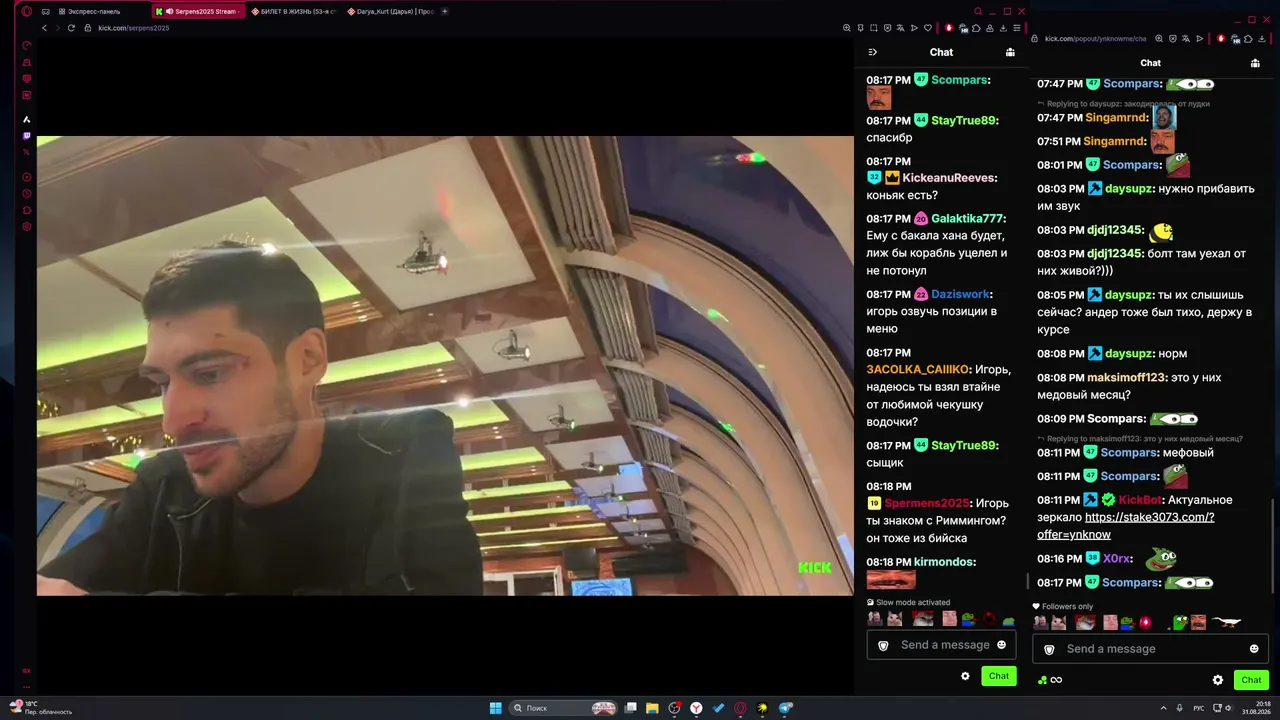Open the Windows Start menu

point(496,708)
